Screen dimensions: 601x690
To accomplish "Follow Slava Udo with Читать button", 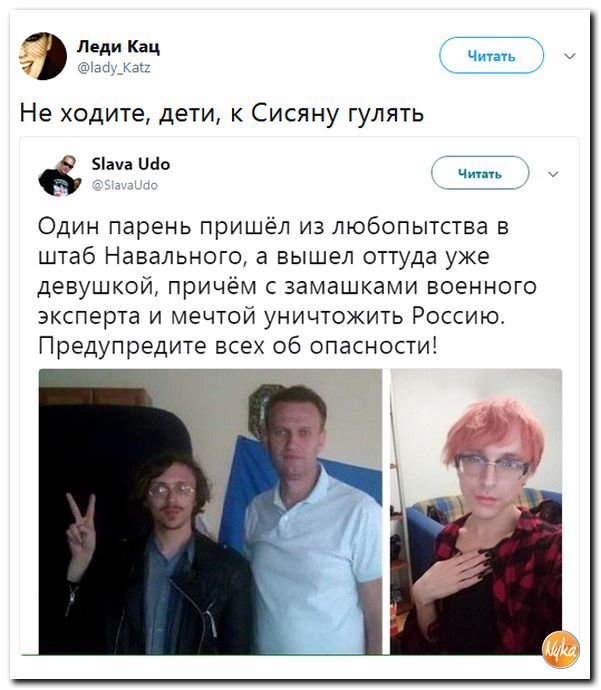I will [x=480, y=173].
